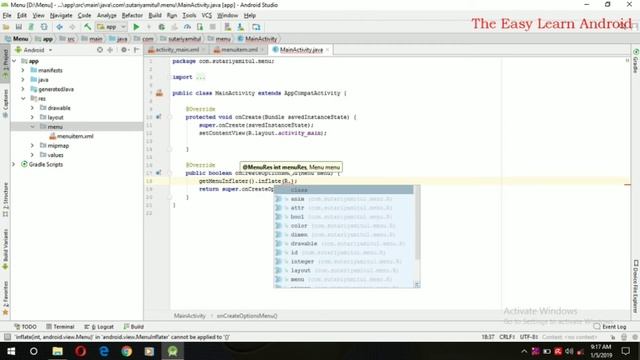Open Device File Explorer side panel
Viewport: 640px width, 360px height.
(x=636, y=287)
